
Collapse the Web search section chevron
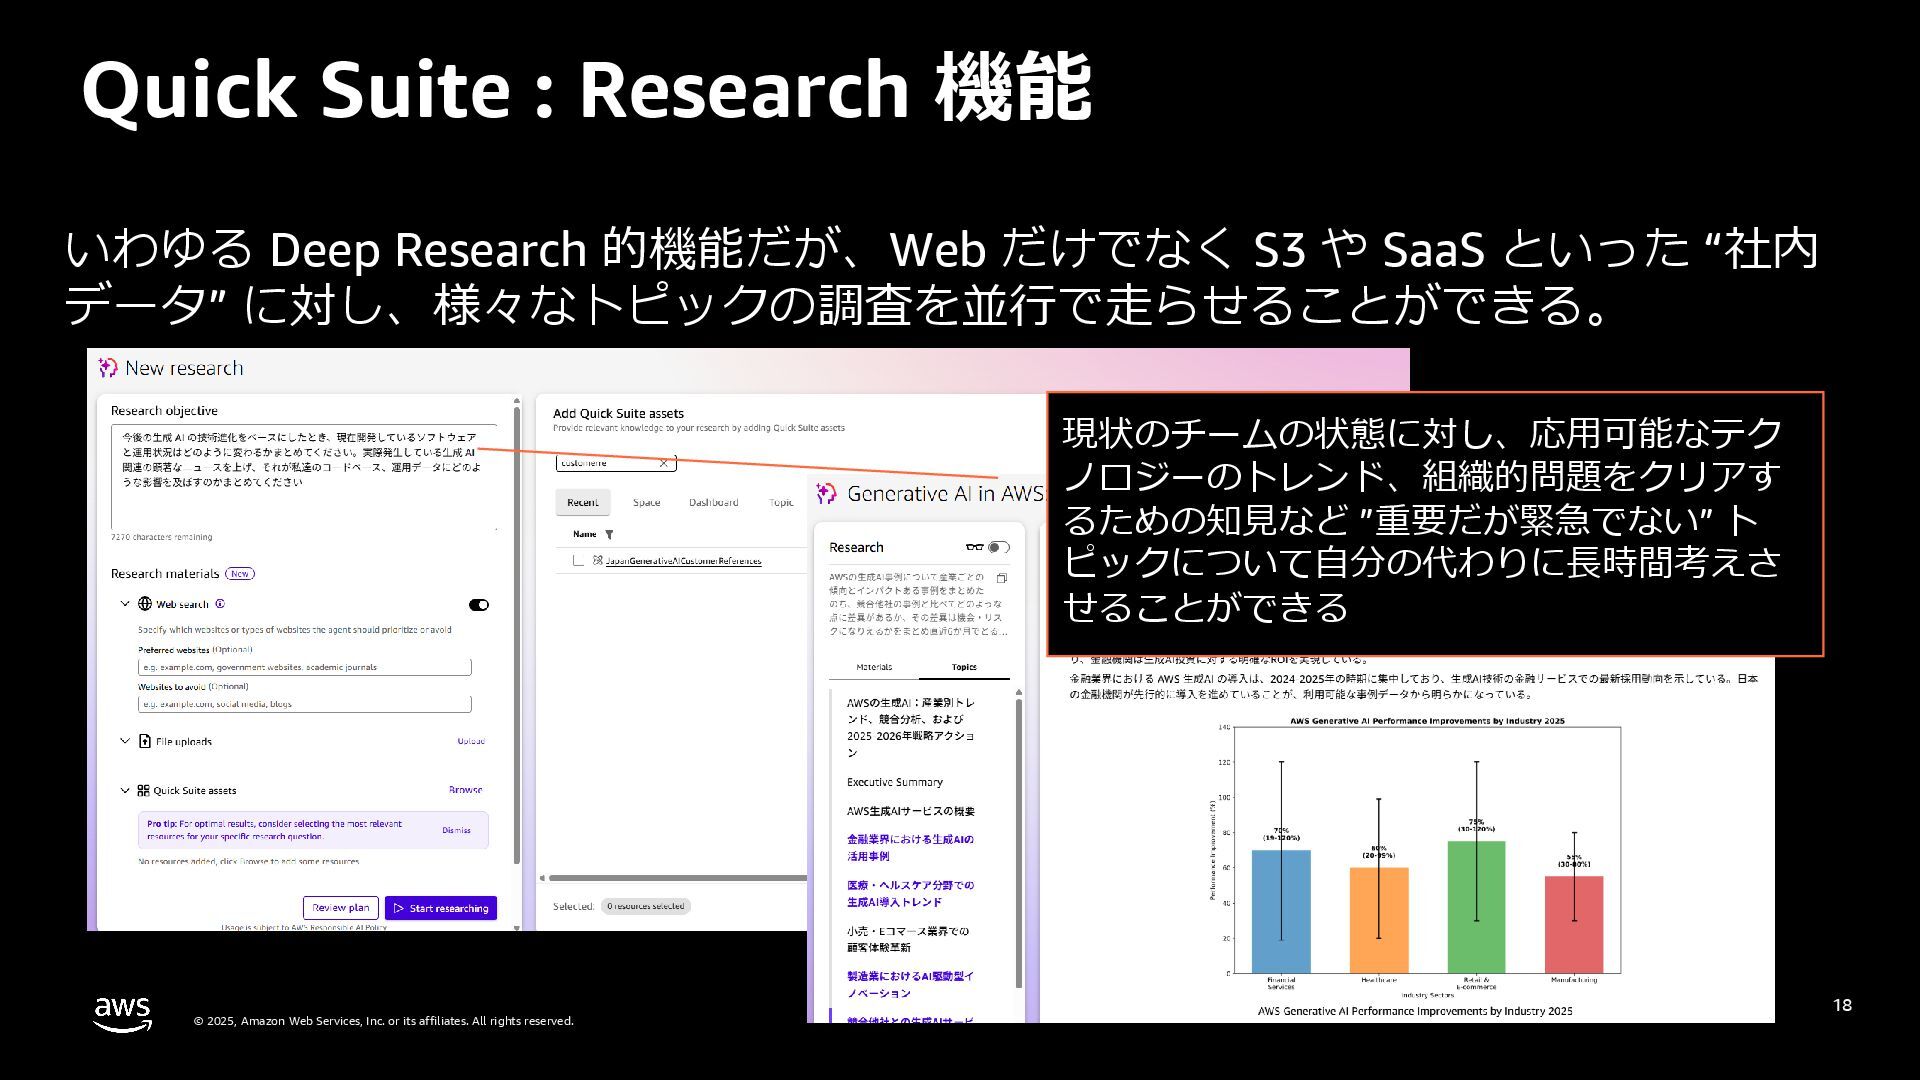125,604
